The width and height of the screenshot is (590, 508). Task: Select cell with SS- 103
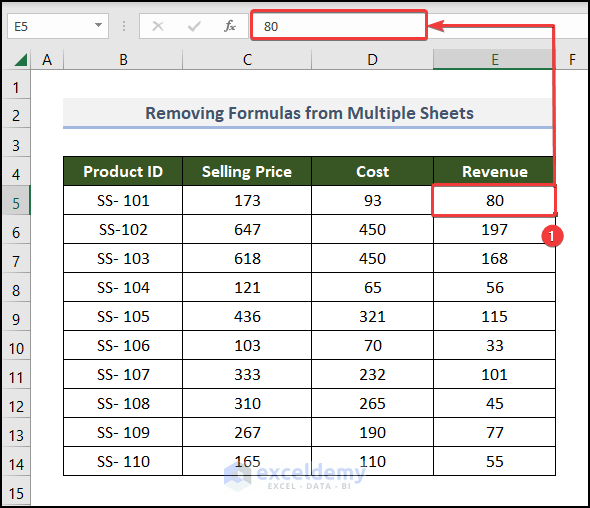point(123,258)
